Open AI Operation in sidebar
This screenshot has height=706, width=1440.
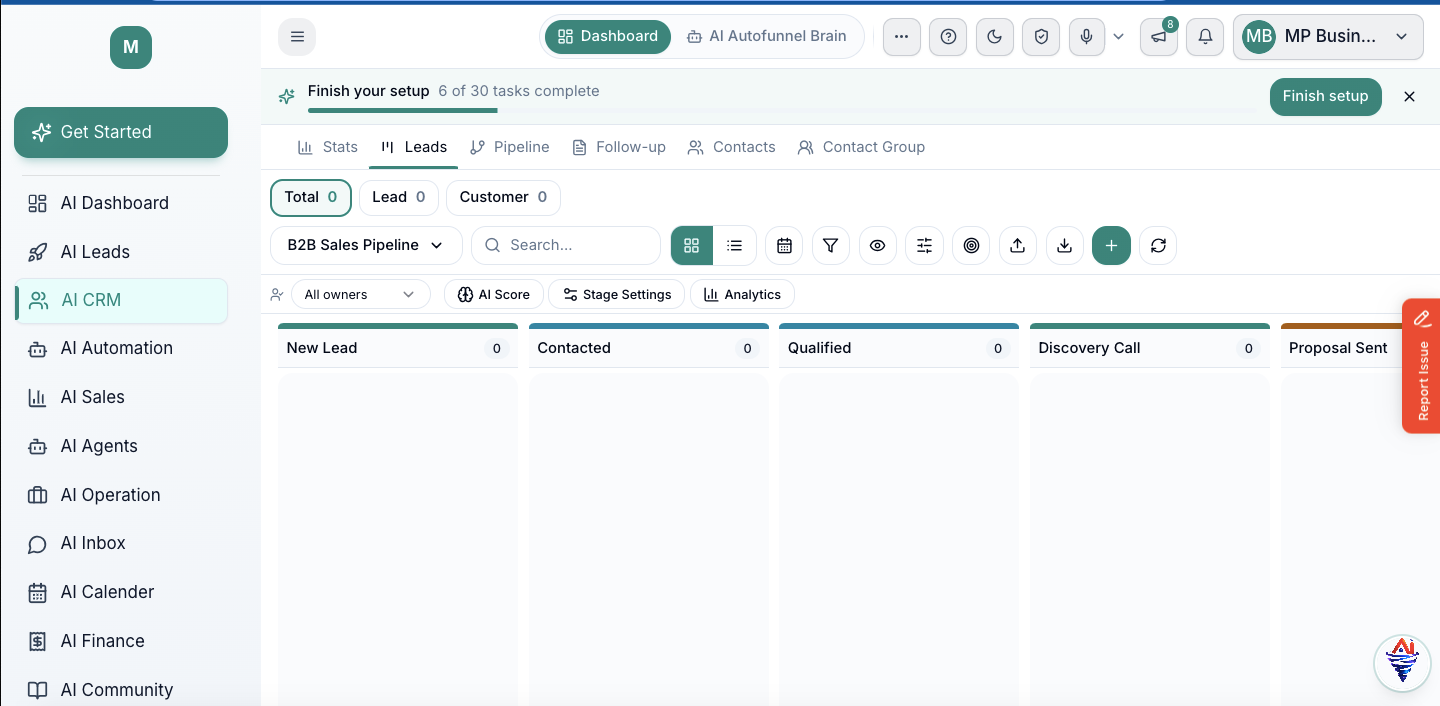pyautogui.click(x=121, y=495)
